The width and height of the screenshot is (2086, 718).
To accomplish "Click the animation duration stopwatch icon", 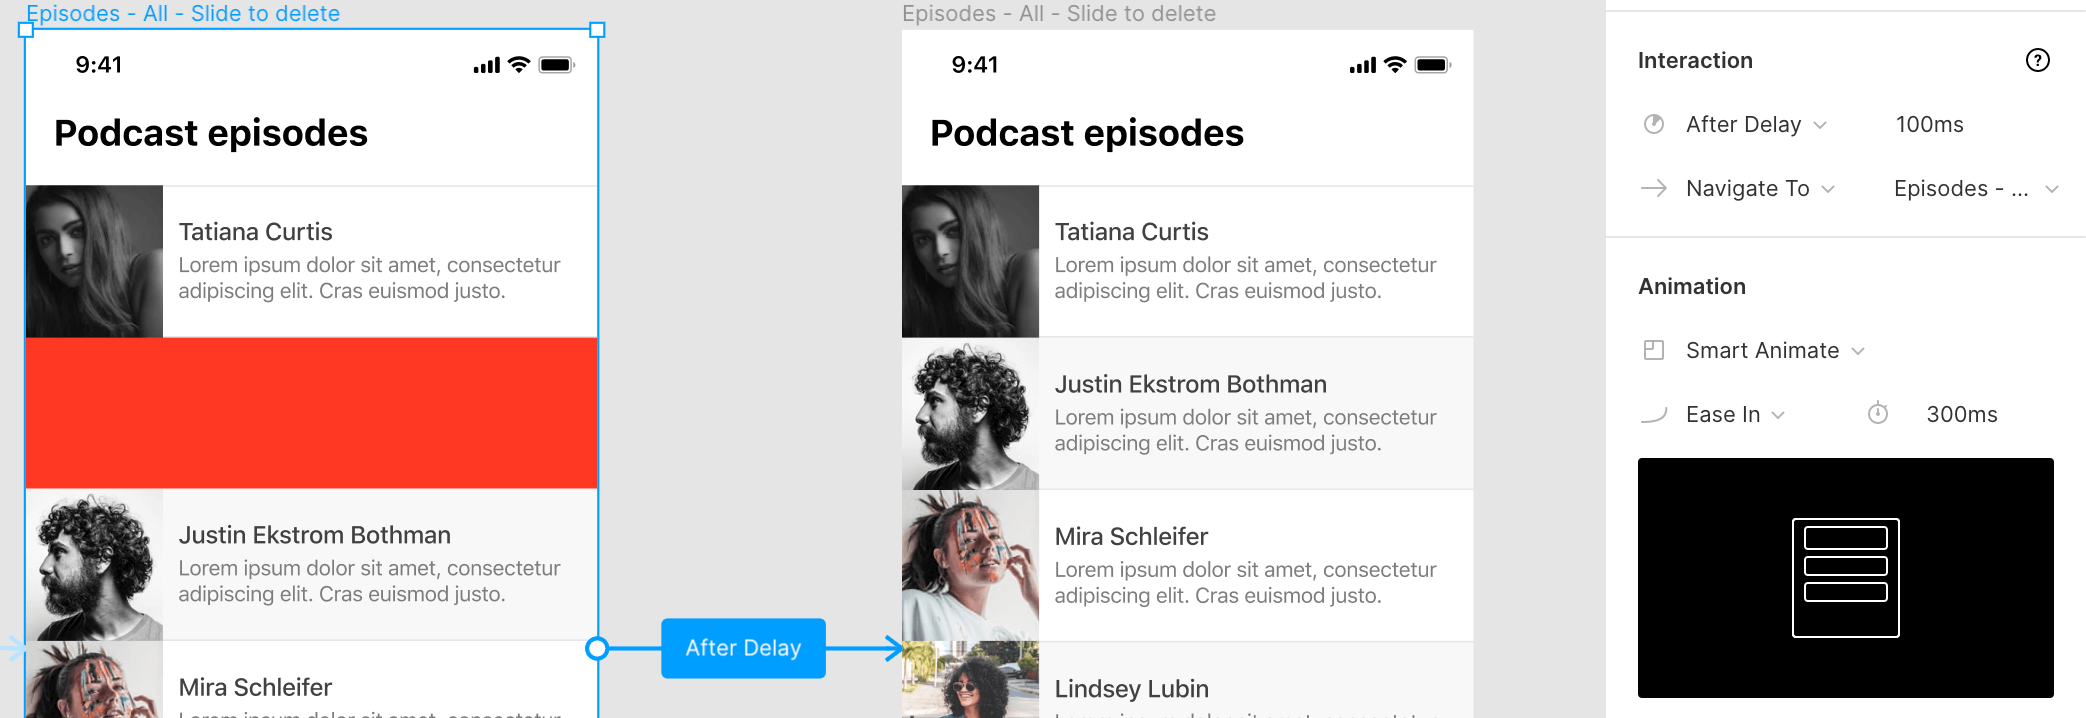I will click(1878, 414).
